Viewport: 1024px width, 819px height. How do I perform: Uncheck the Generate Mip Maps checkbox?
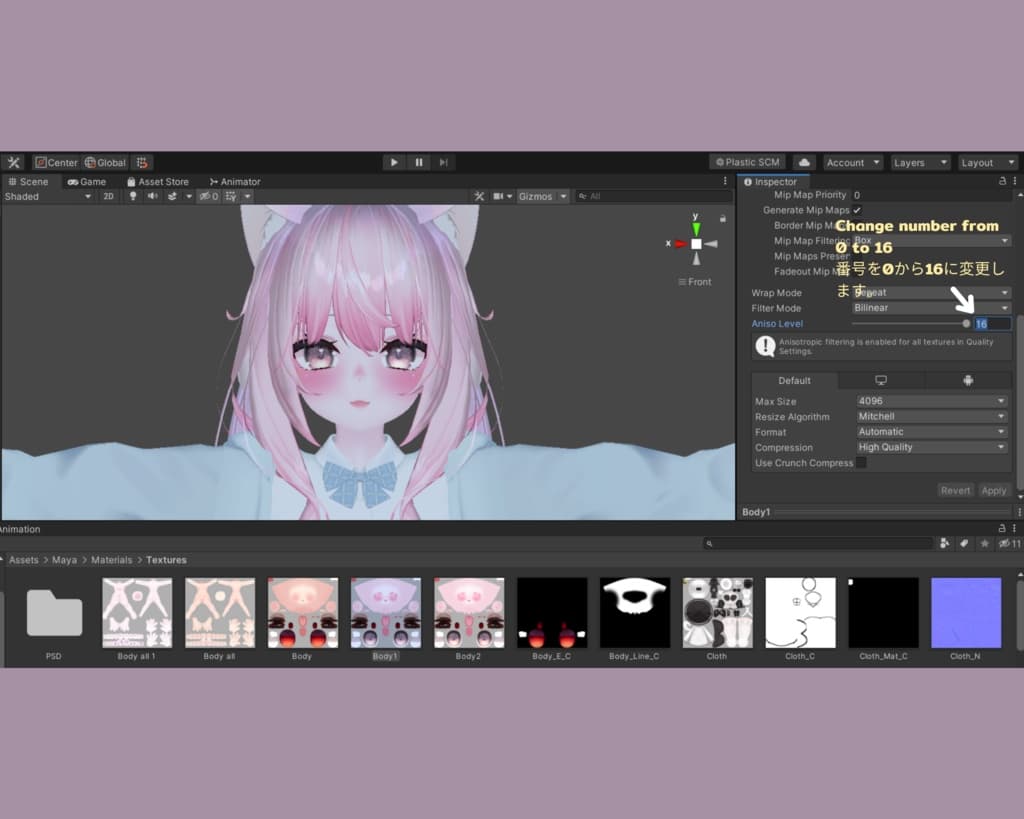click(857, 210)
